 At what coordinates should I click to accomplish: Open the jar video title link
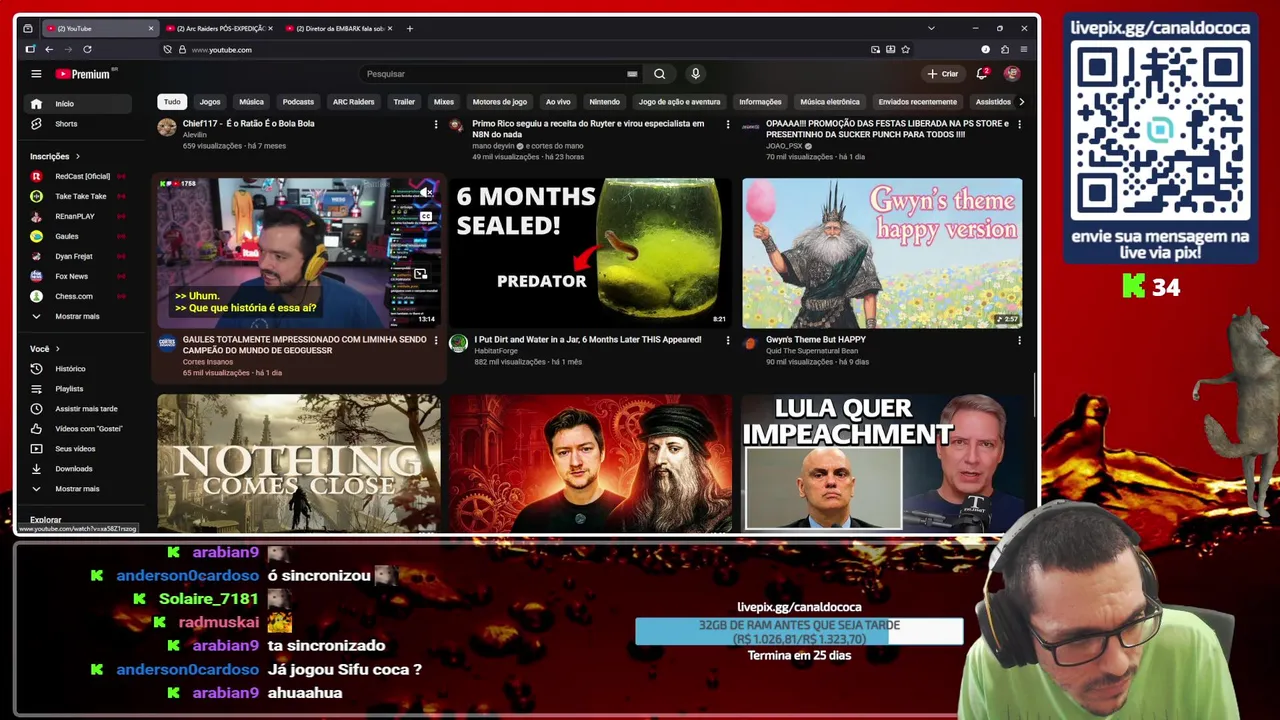click(x=588, y=340)
